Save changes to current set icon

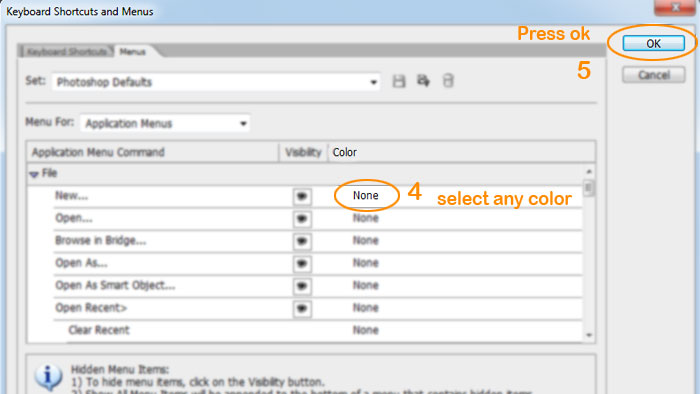point(399,81)
